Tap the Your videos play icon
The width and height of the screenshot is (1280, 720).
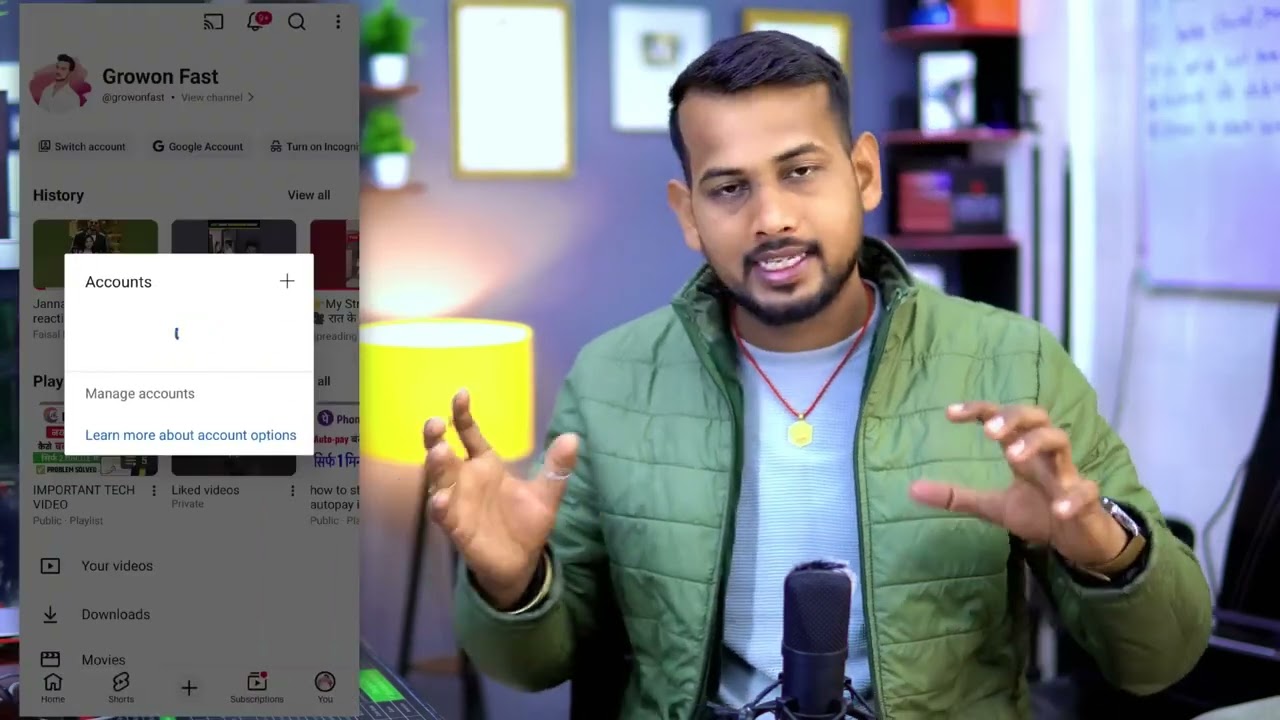pyautogui.click(x=50, y=566)
